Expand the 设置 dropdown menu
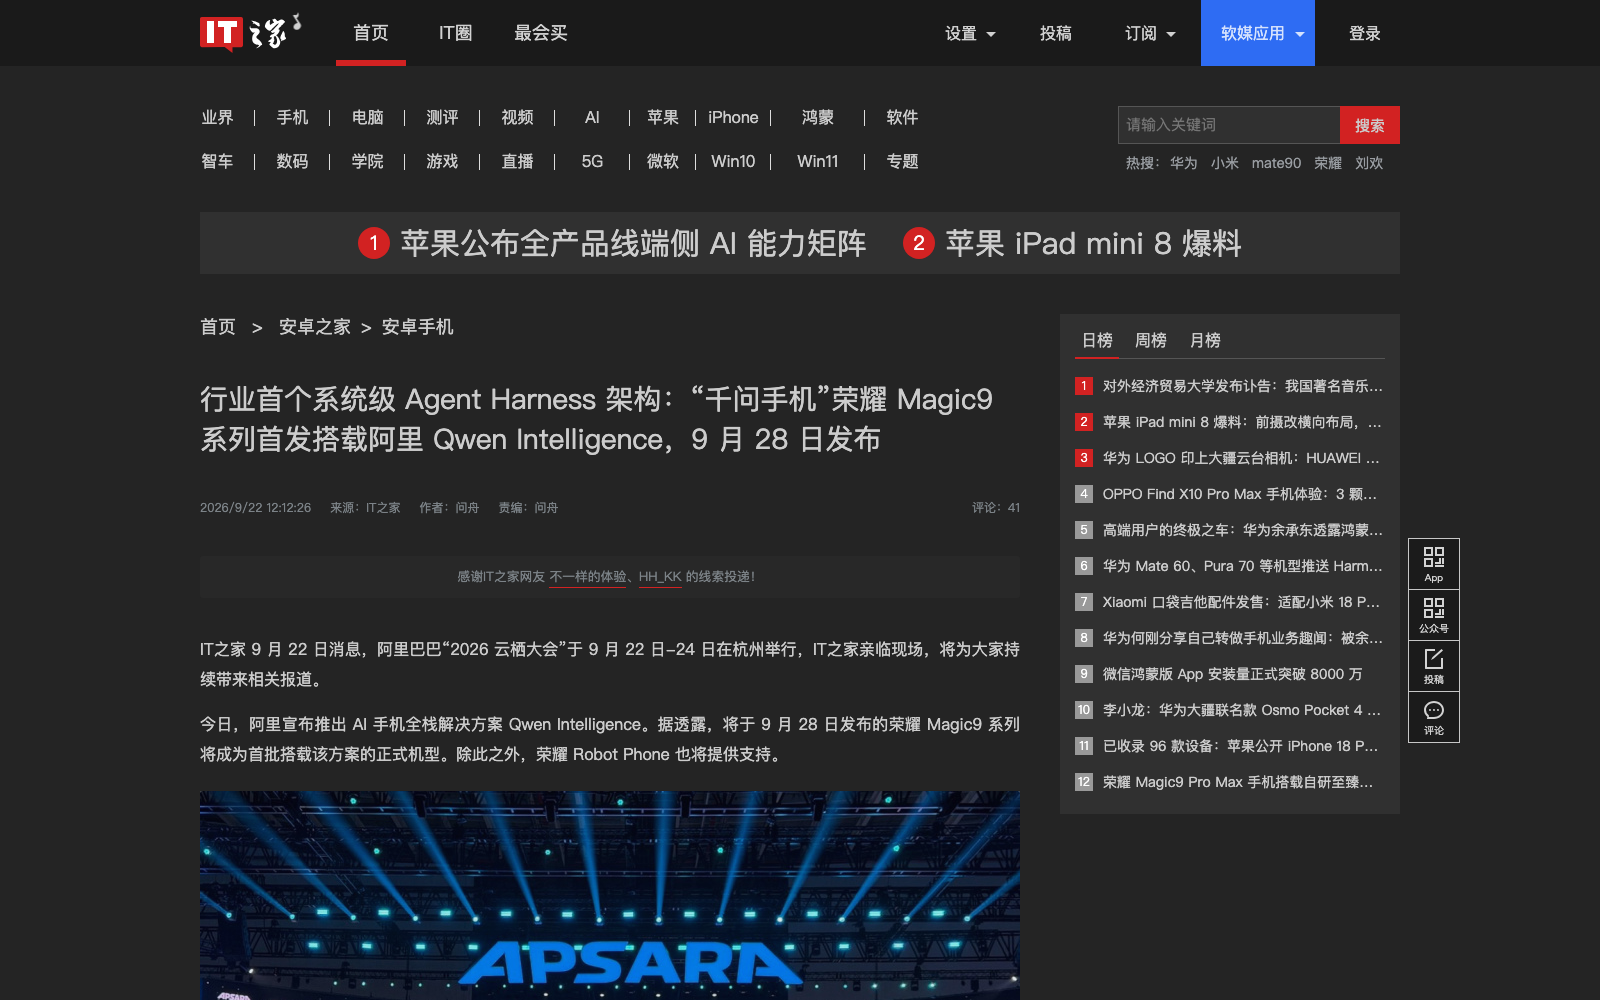Screen dimensions: 1600x1000 tap(970, 33)
